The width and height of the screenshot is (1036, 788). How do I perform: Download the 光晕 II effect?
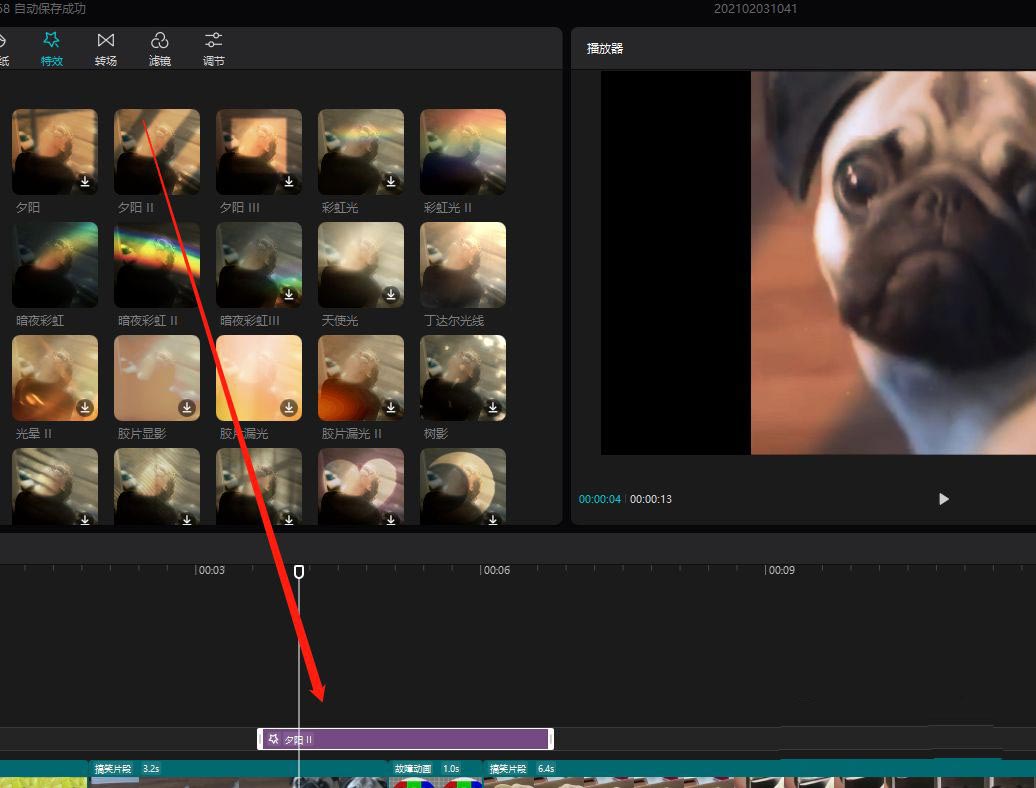[x=85, y=408]
